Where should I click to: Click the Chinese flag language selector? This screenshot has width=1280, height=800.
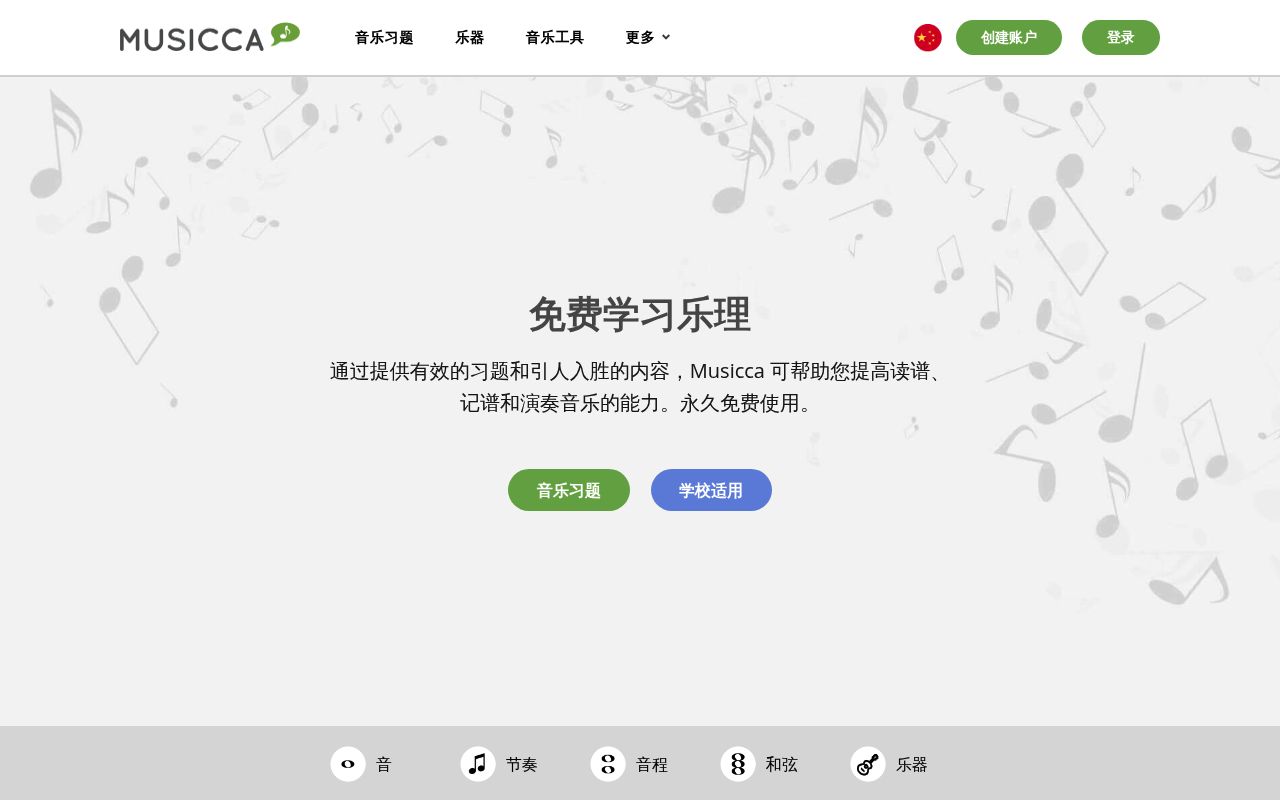pyautogui.click(x=927, y=38)
